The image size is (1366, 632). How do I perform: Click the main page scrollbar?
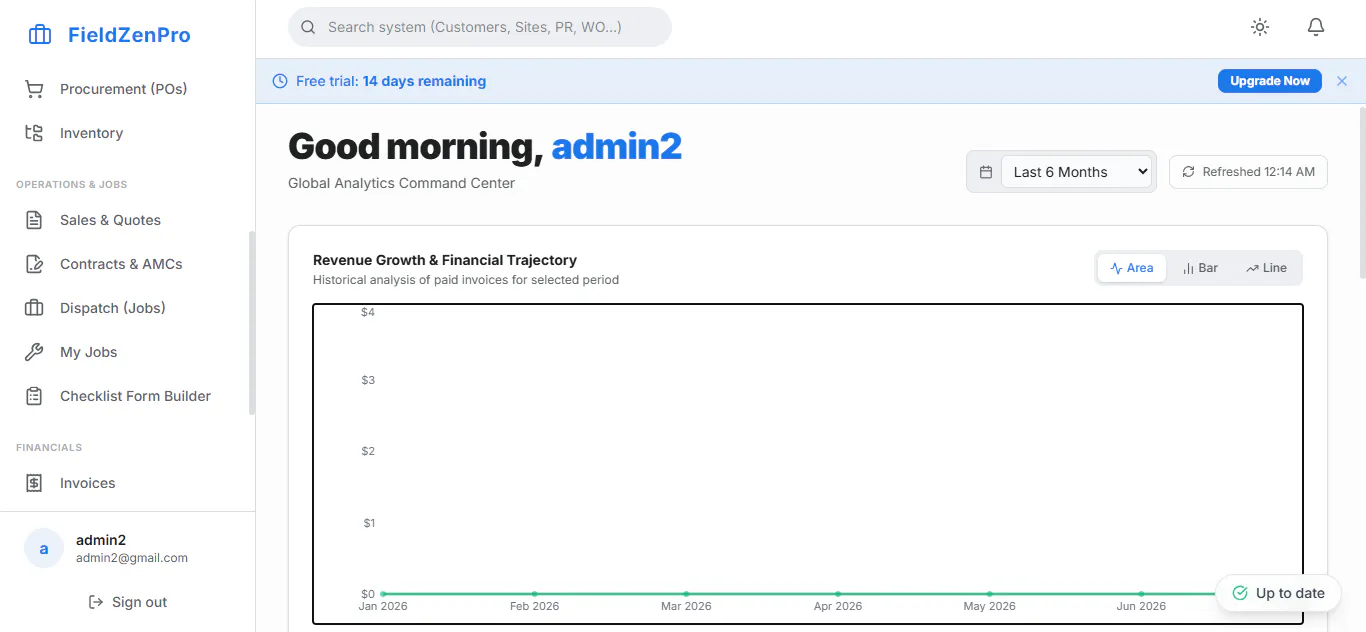(x=1362, y=193)
